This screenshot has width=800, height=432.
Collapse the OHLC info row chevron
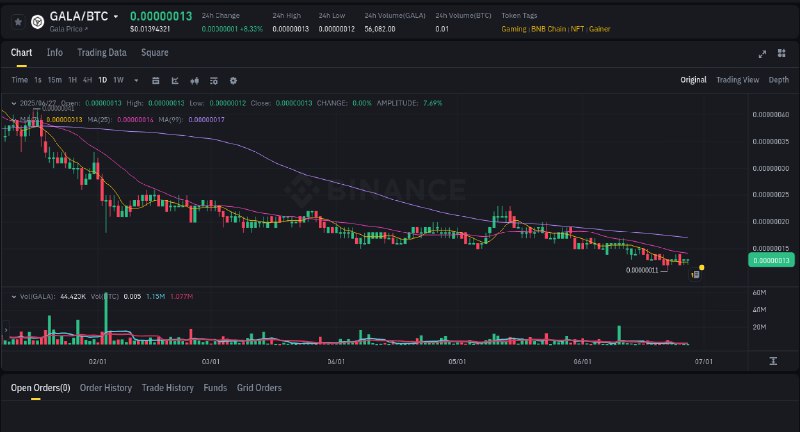[14, 103]
